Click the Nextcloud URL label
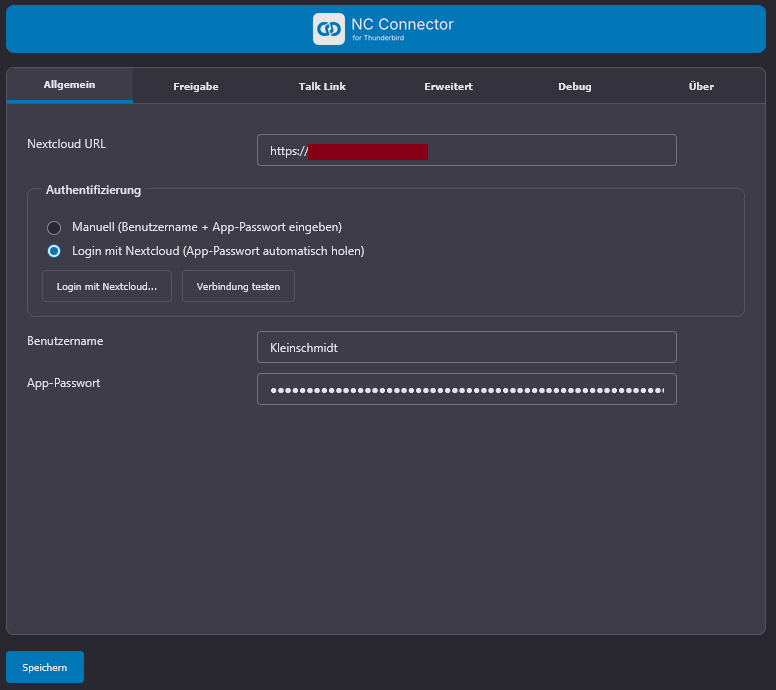 (x=66, y=144)
